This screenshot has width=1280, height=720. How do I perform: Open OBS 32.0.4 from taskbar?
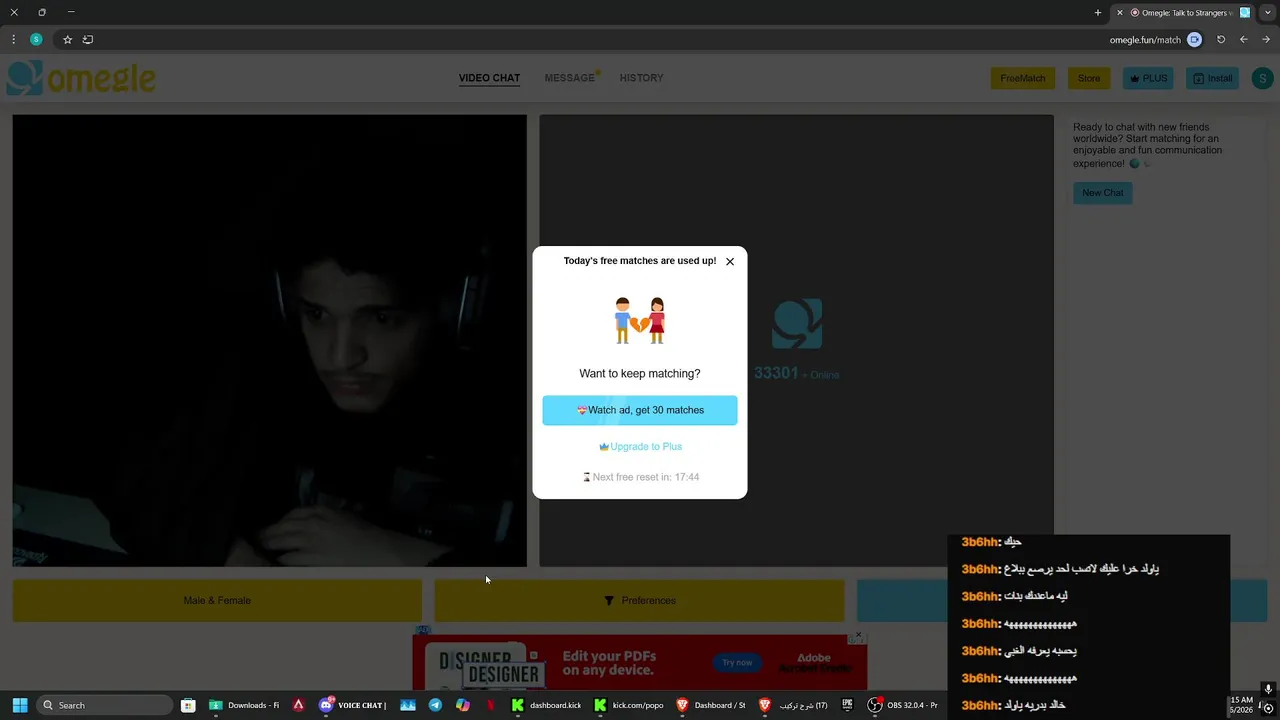(903, 705)
